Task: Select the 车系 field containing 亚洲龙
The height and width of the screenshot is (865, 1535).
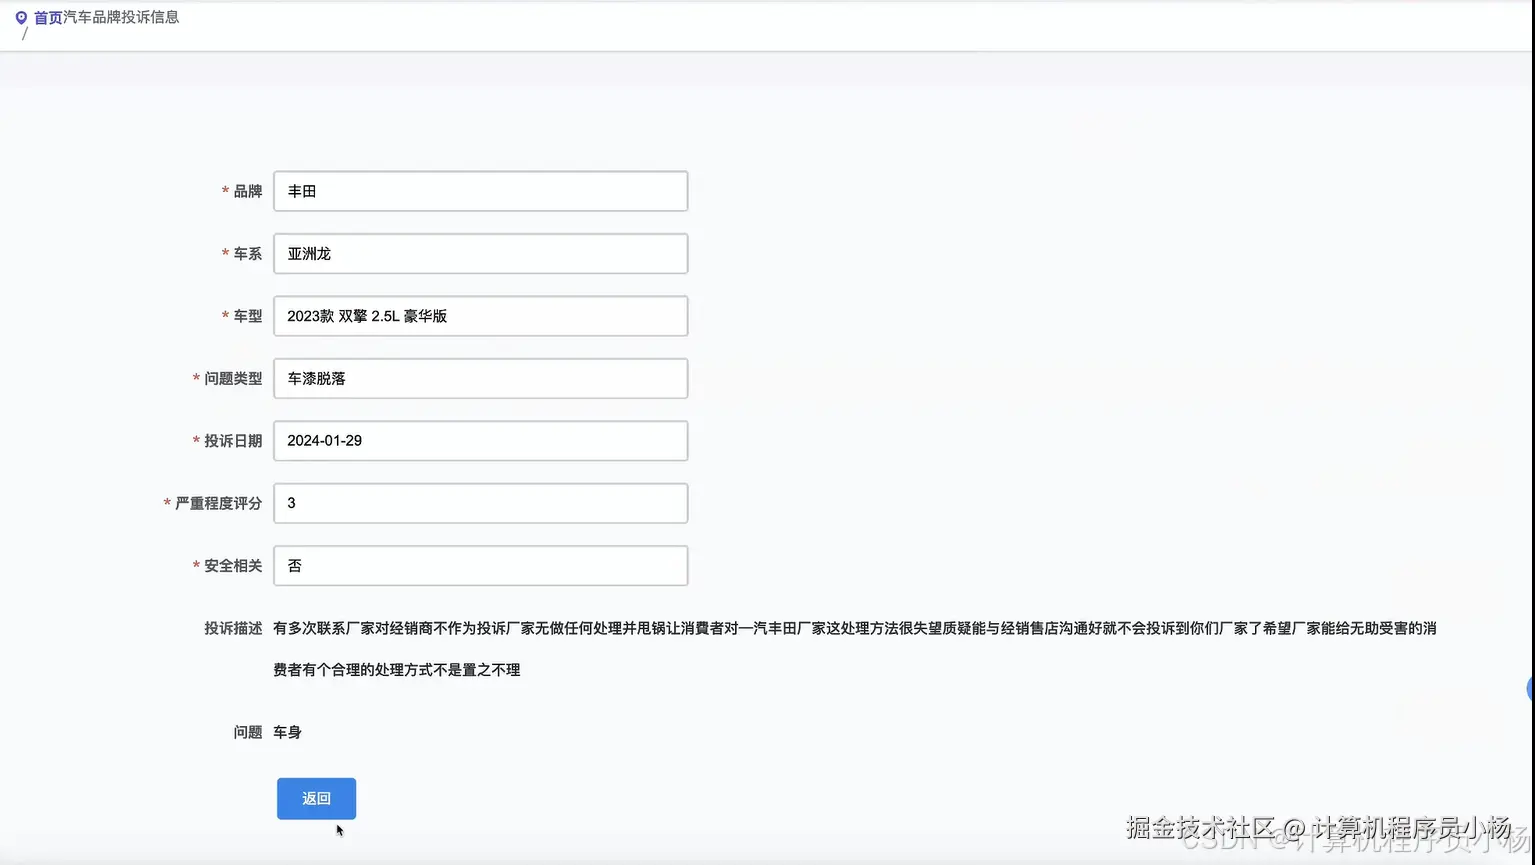Action: [480, 253]
